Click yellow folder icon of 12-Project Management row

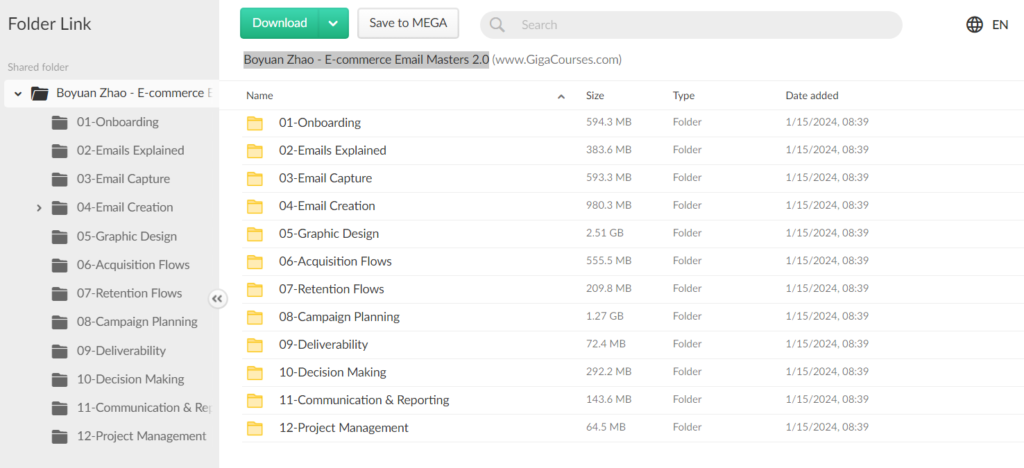point(255,428)
